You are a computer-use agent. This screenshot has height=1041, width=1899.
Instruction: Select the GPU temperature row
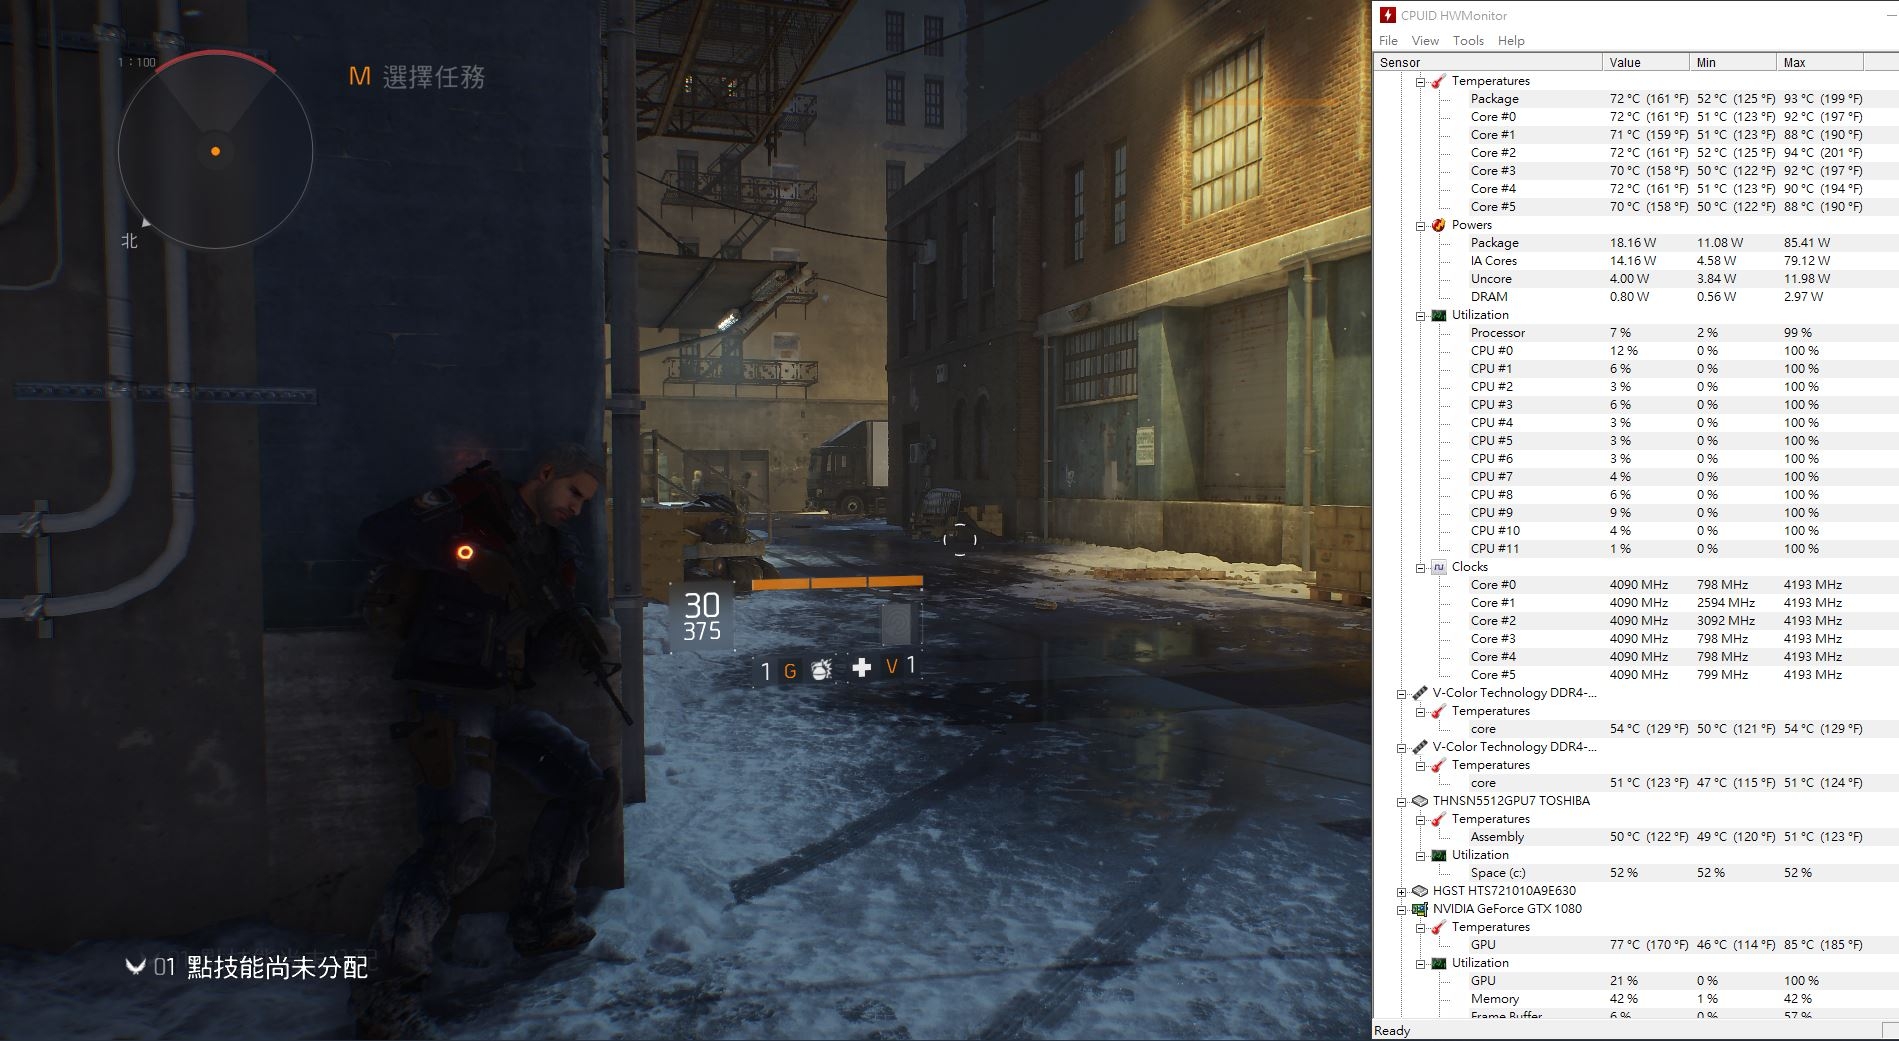pos(1682,945)
